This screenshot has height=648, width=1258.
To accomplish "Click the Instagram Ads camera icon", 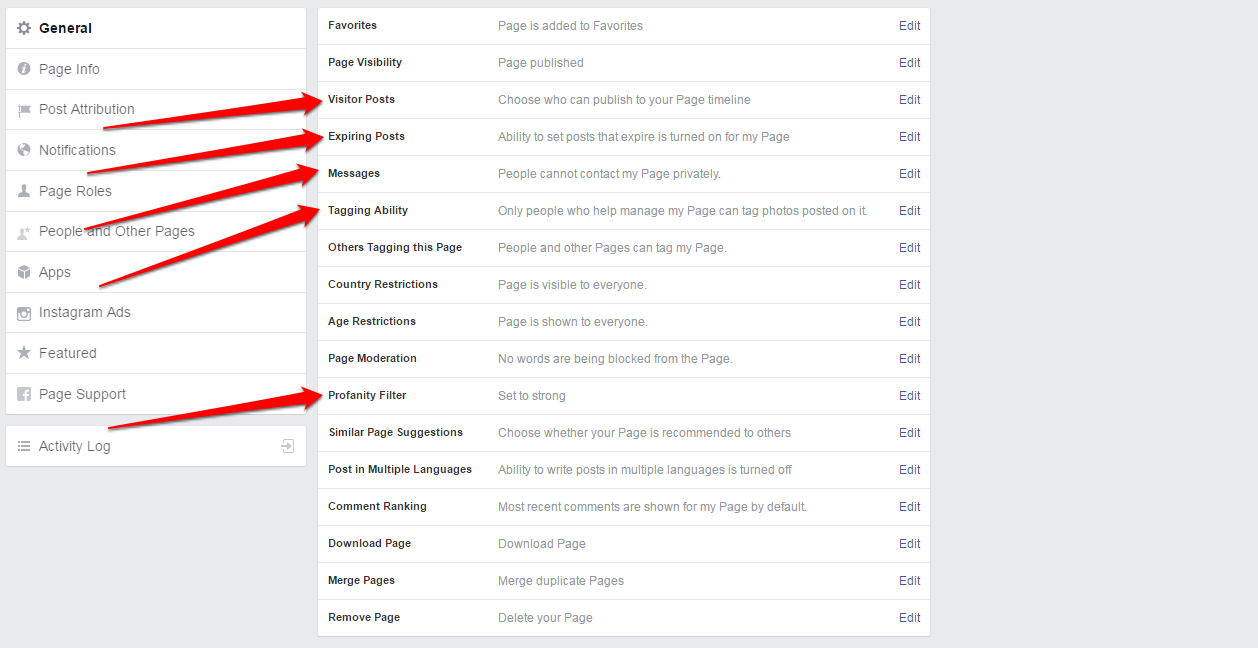I will click(24, 313).
